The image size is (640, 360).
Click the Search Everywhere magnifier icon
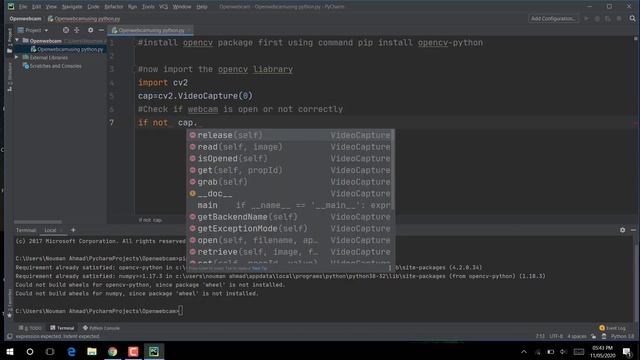point(632,18)
